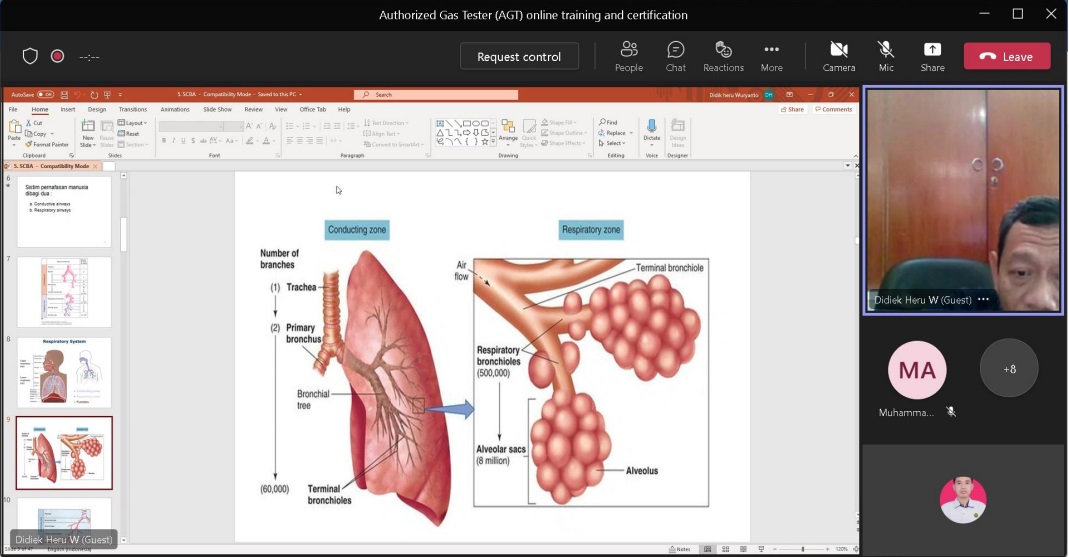Toggle AutoSave switch in PowerPoint
Image resolution: width=1069 pixels, height=557 pixels.
click(x=45, y=95)
